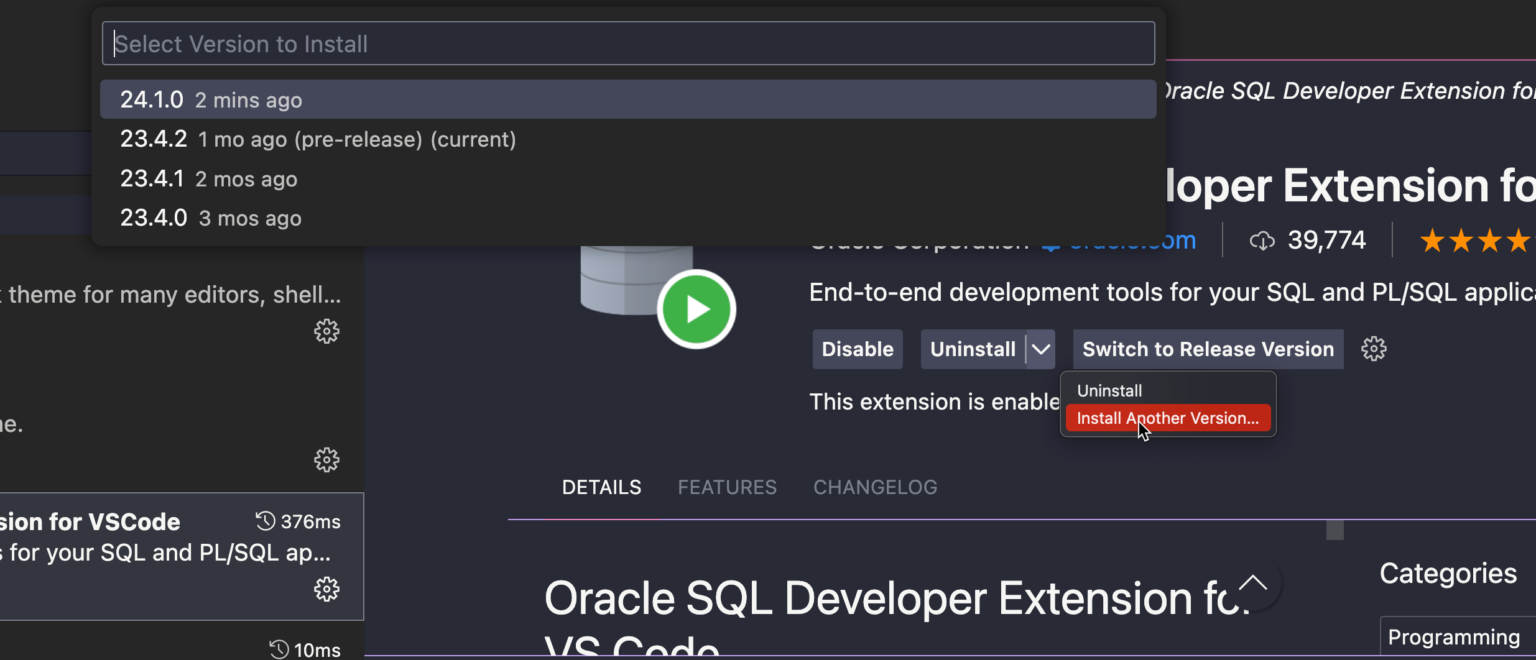
Task: Click the 10ms activation time icon
Action: tap(279, 650)
